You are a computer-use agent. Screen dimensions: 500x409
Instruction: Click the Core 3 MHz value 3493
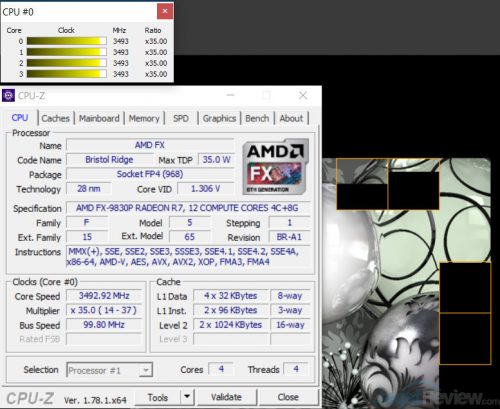pyautogui.click(x=120, y=74)
